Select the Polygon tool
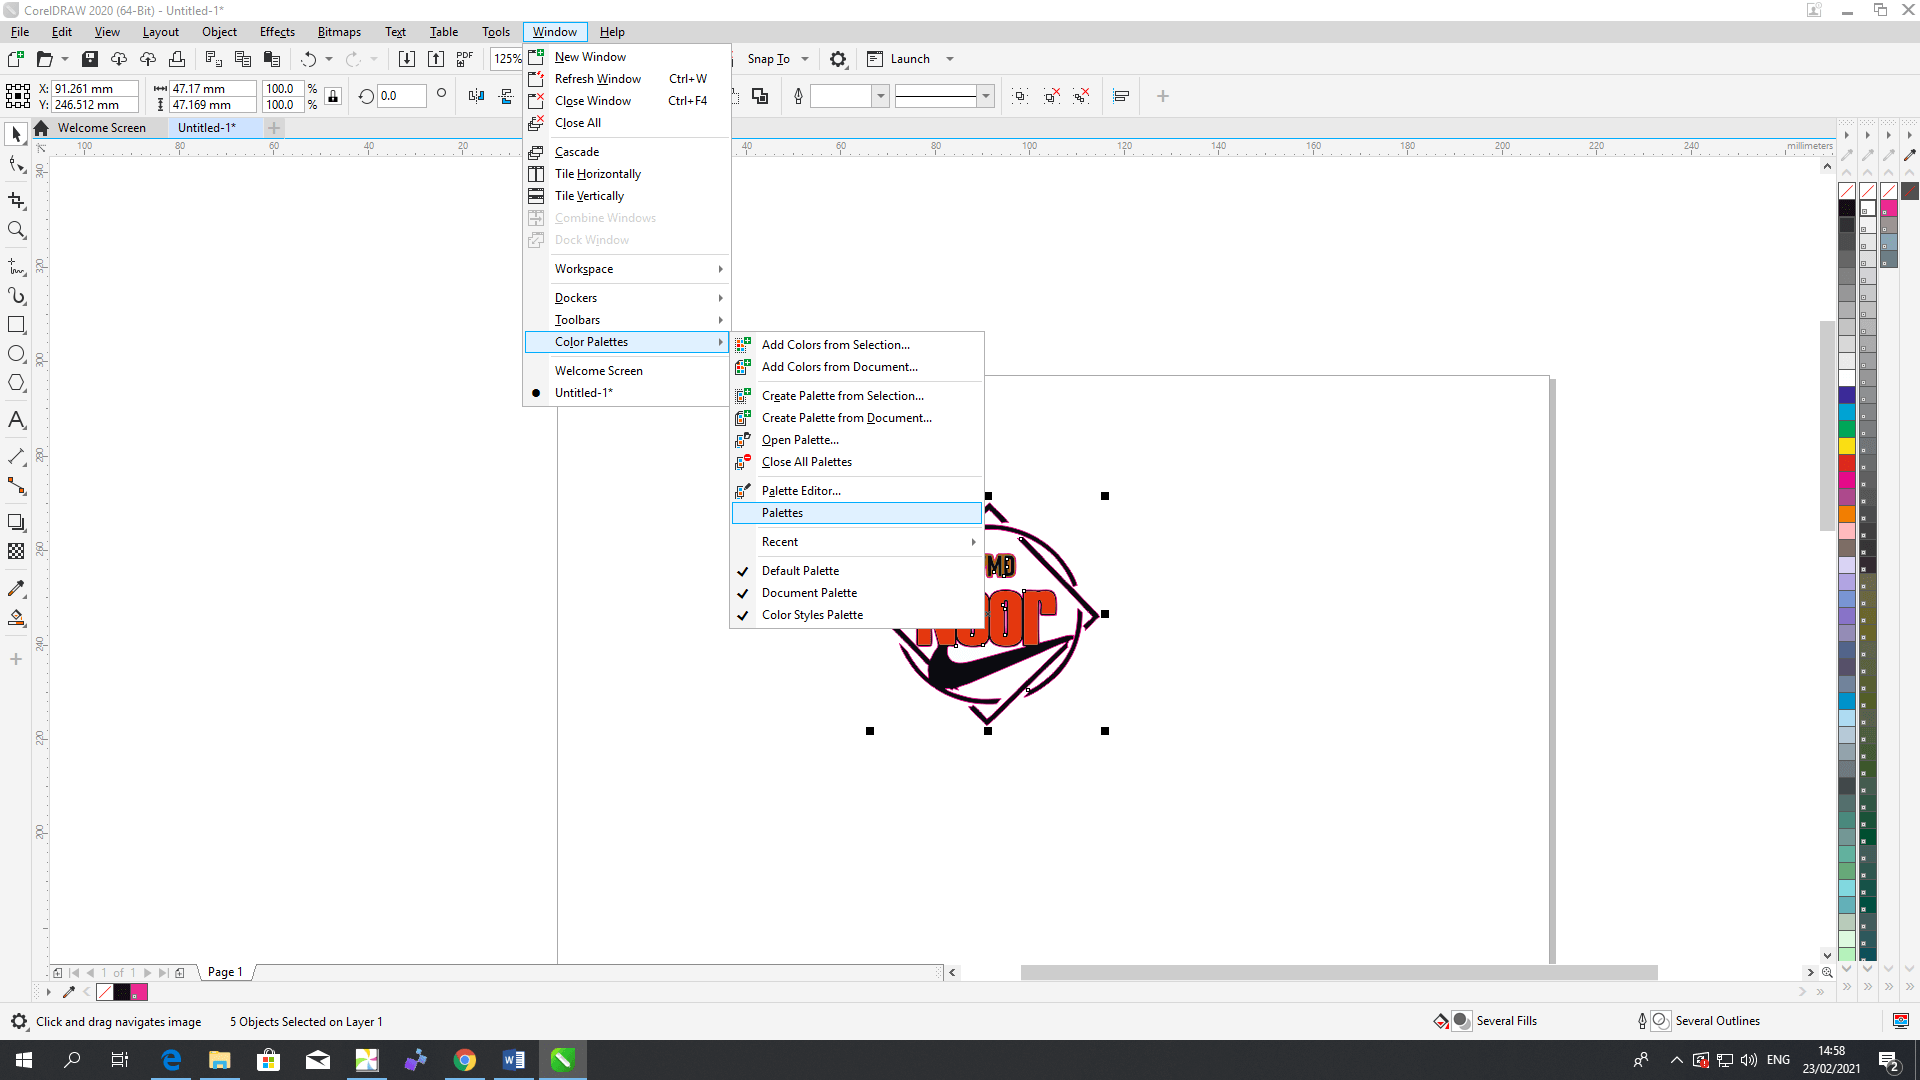This screenshot has height=1080, width=1920. coord(16,383)
